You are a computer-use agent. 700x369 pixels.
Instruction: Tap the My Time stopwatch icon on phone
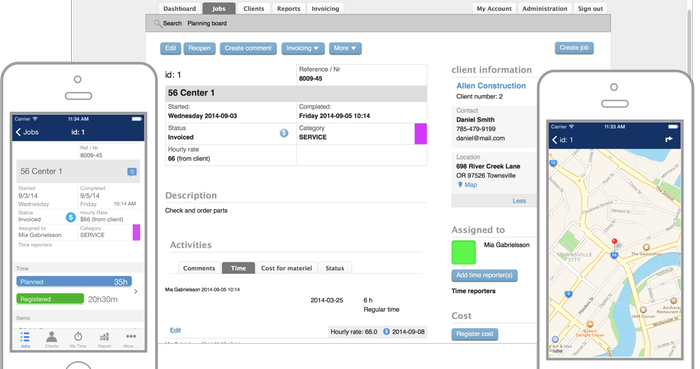[x=78, y=337]
